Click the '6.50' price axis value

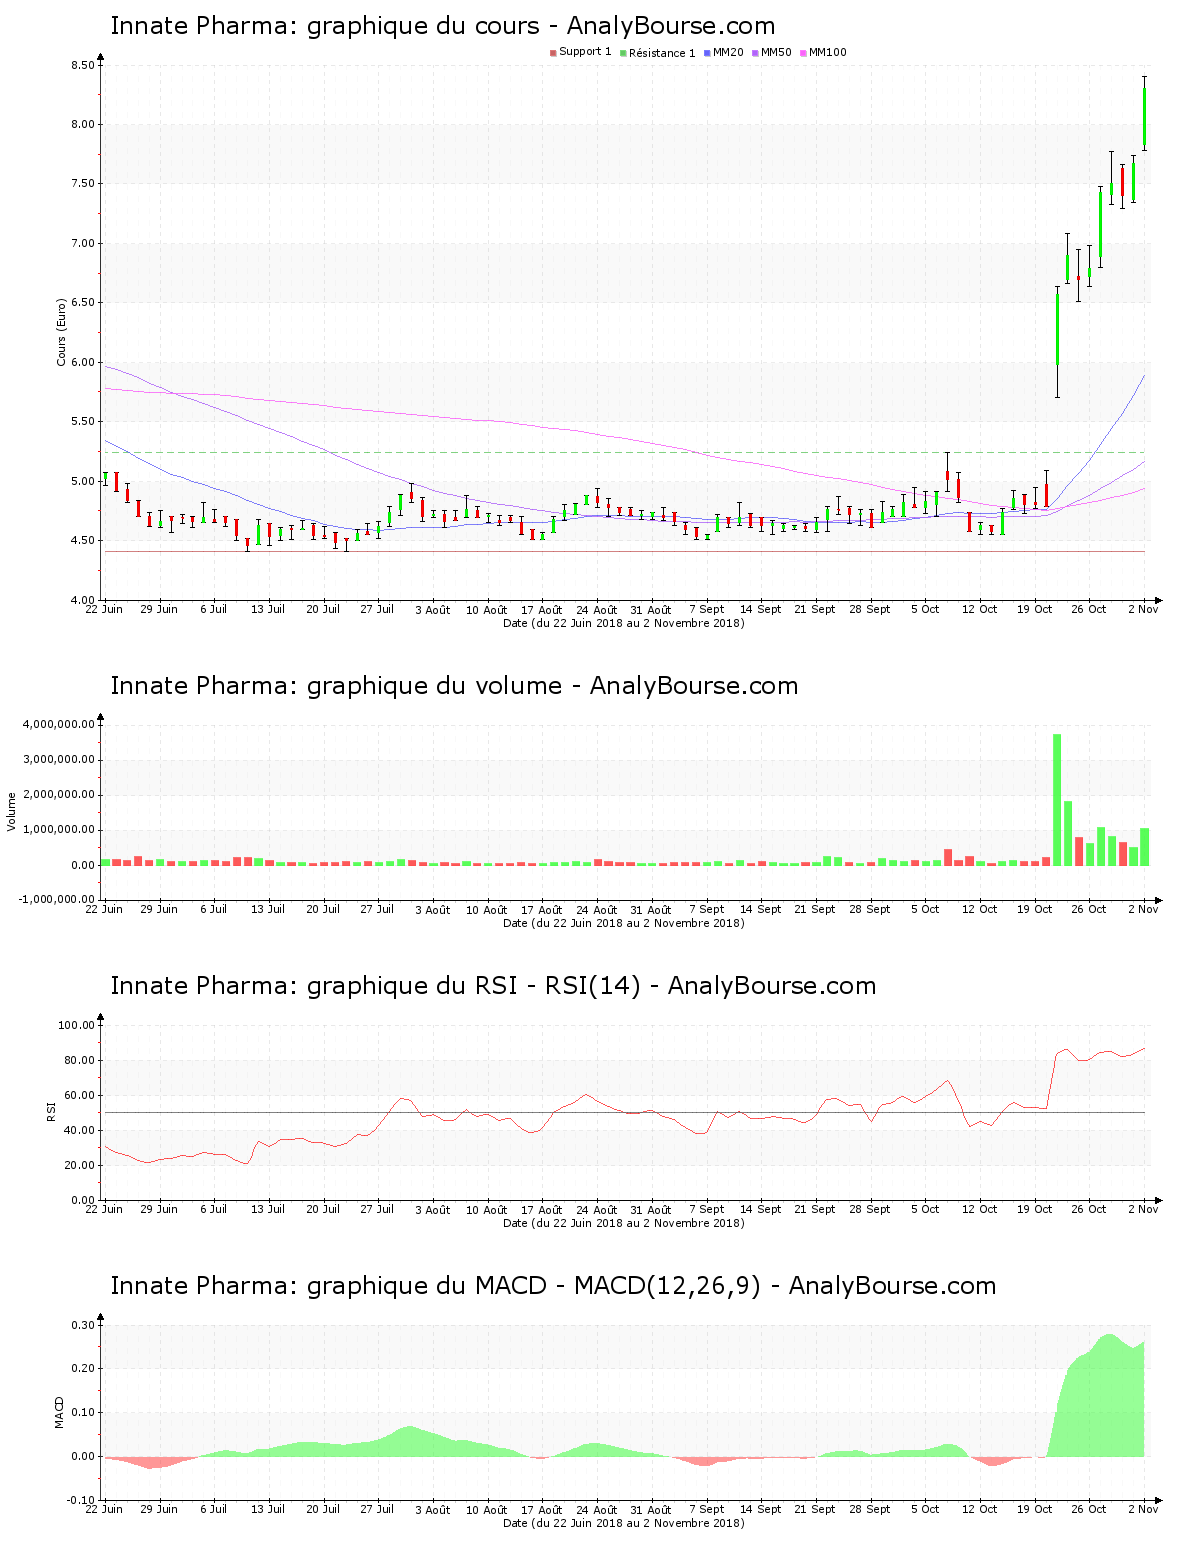point(83,303)
